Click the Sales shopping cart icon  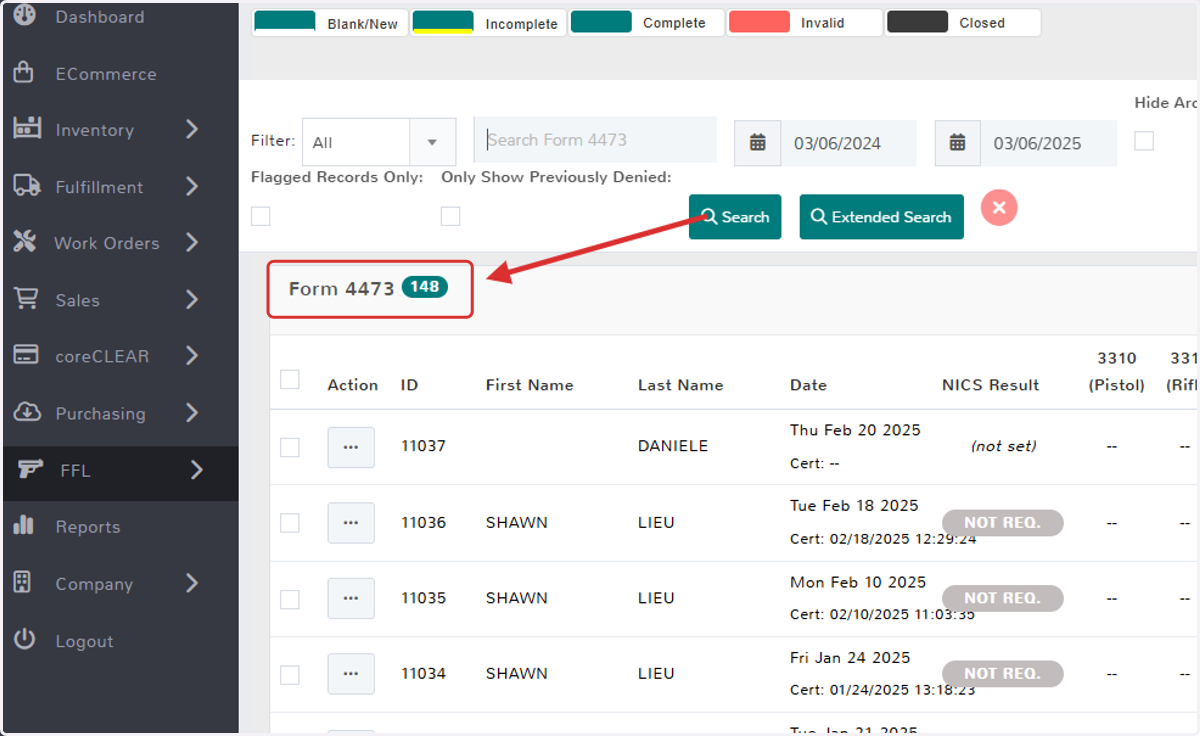coord(25,299)
